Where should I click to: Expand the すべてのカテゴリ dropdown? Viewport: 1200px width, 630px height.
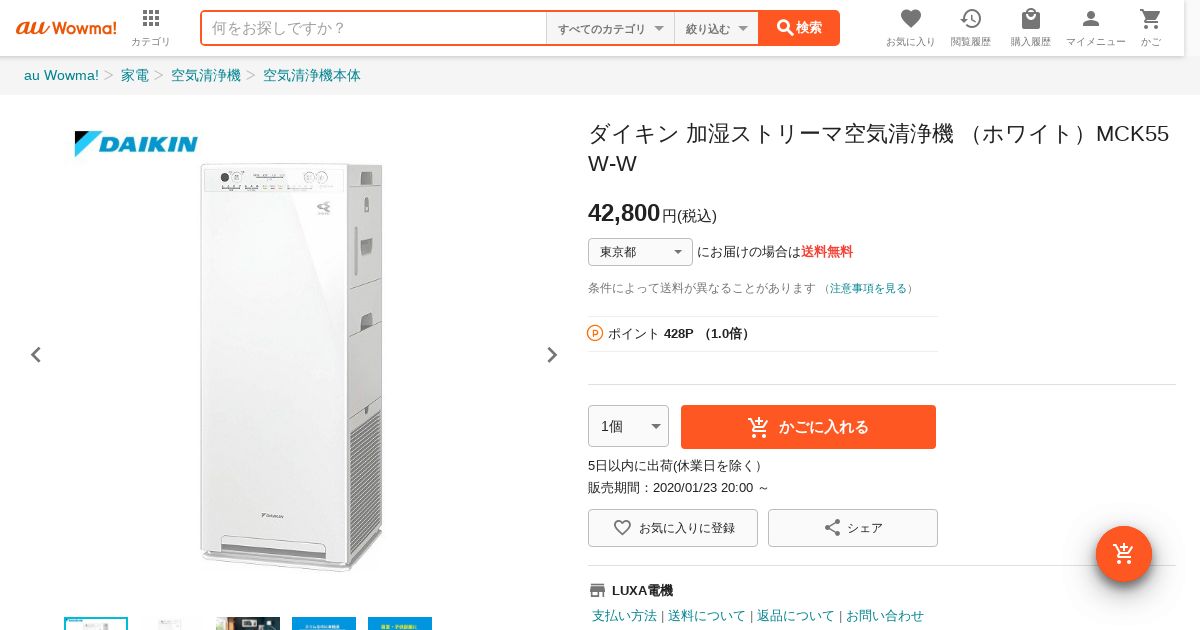[610, 29]
